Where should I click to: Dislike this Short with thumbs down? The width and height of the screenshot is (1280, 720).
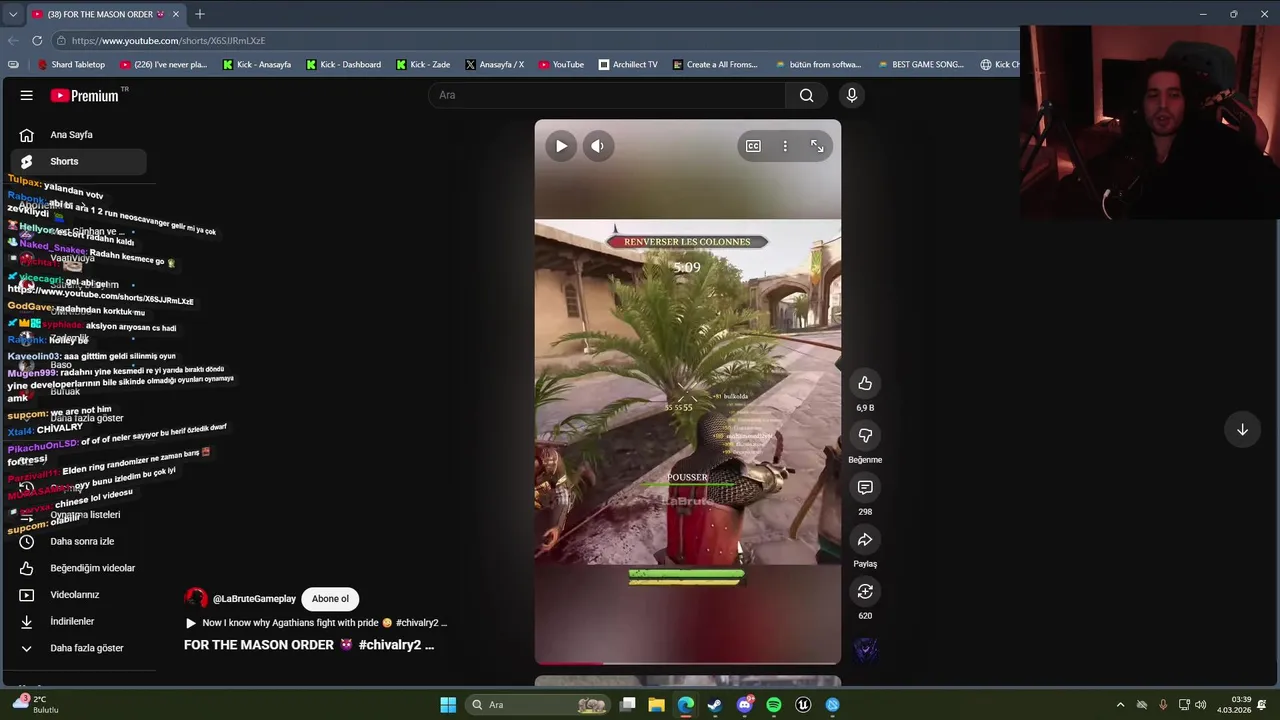tap(865, 435)
